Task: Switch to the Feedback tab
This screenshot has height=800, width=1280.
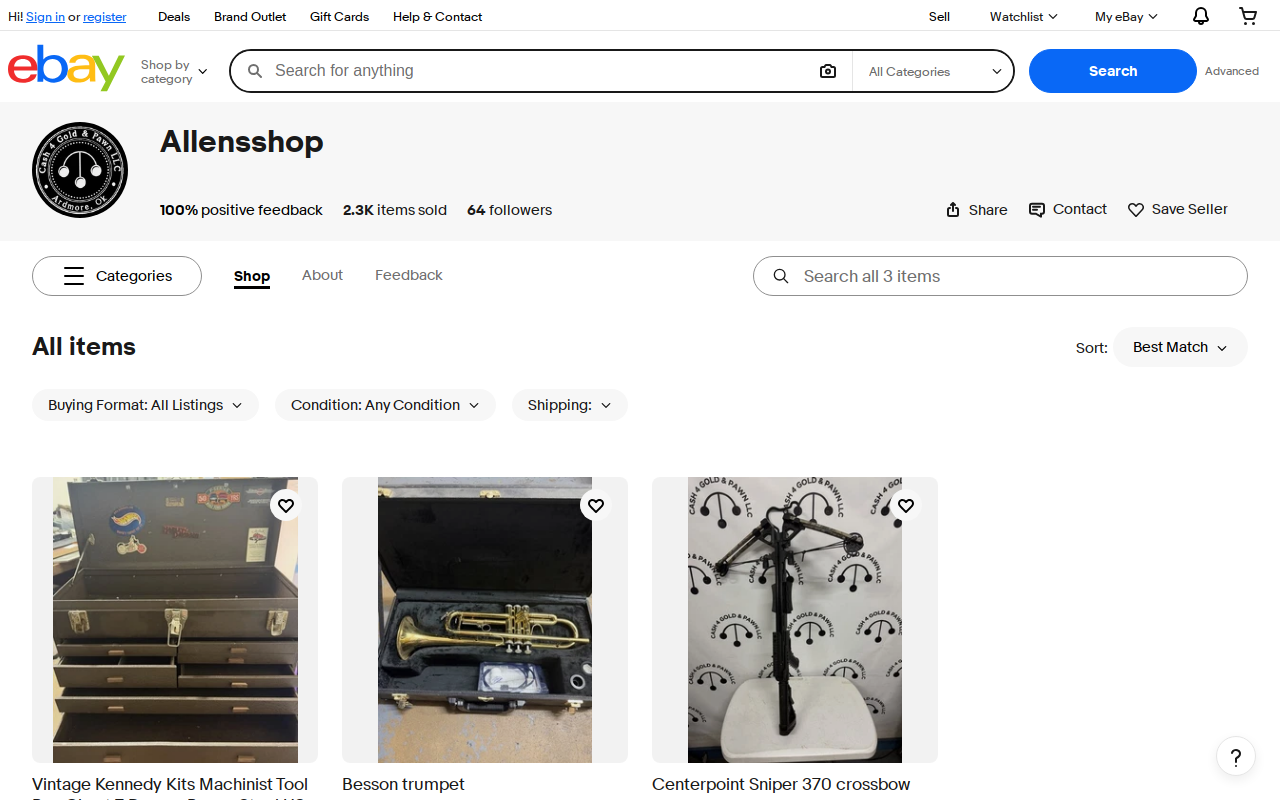Action: coord(409,275)
